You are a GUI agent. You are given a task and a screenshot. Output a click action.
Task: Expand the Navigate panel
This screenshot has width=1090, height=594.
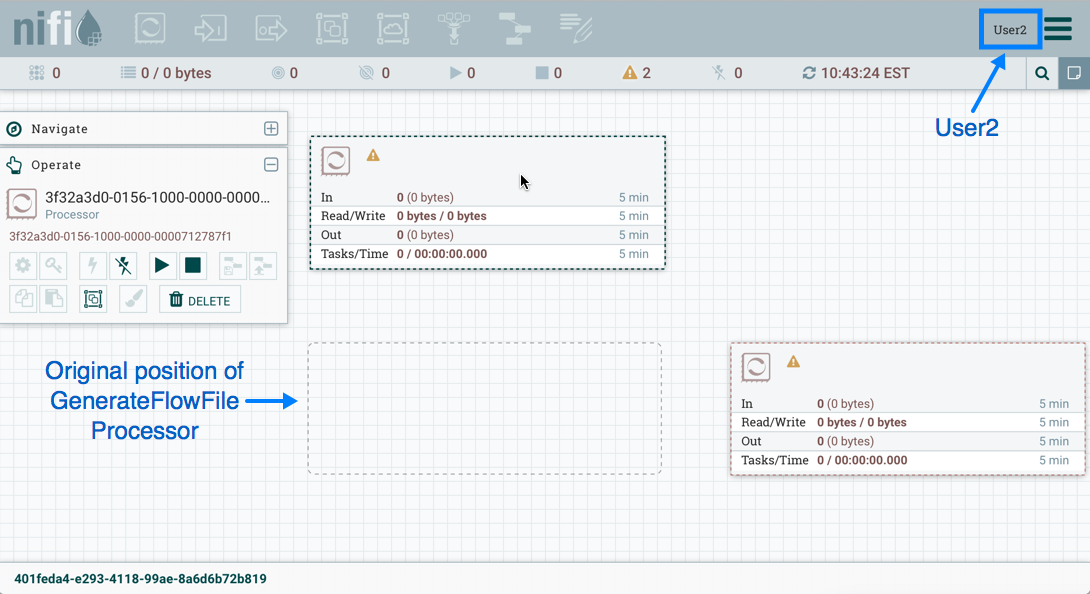click(271, 129)
